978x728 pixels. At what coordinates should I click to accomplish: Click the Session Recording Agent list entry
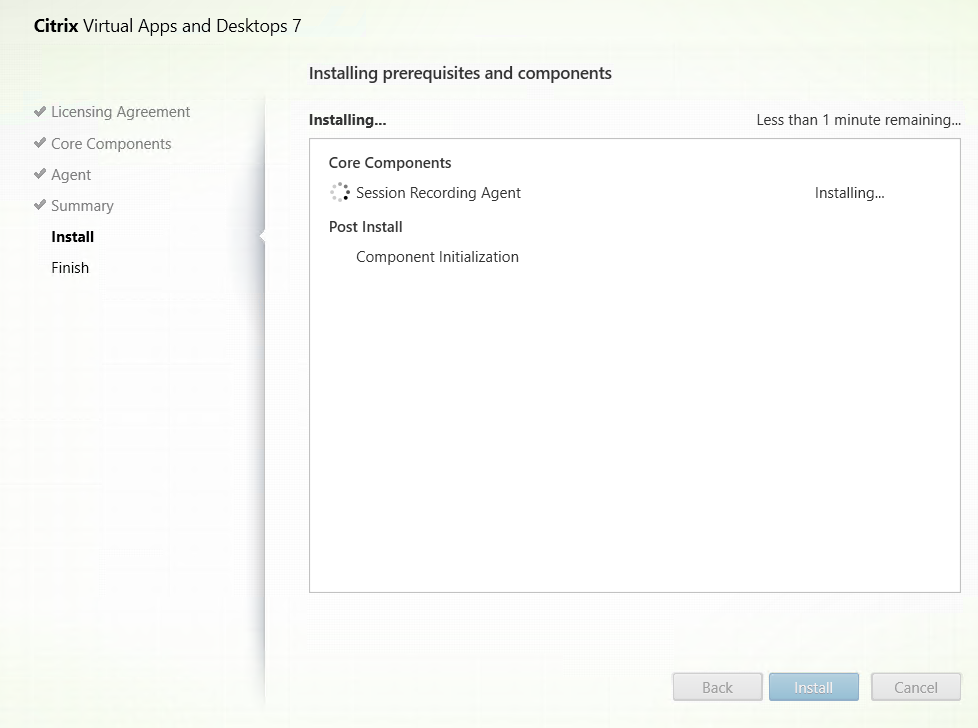(x=438, y=193)
